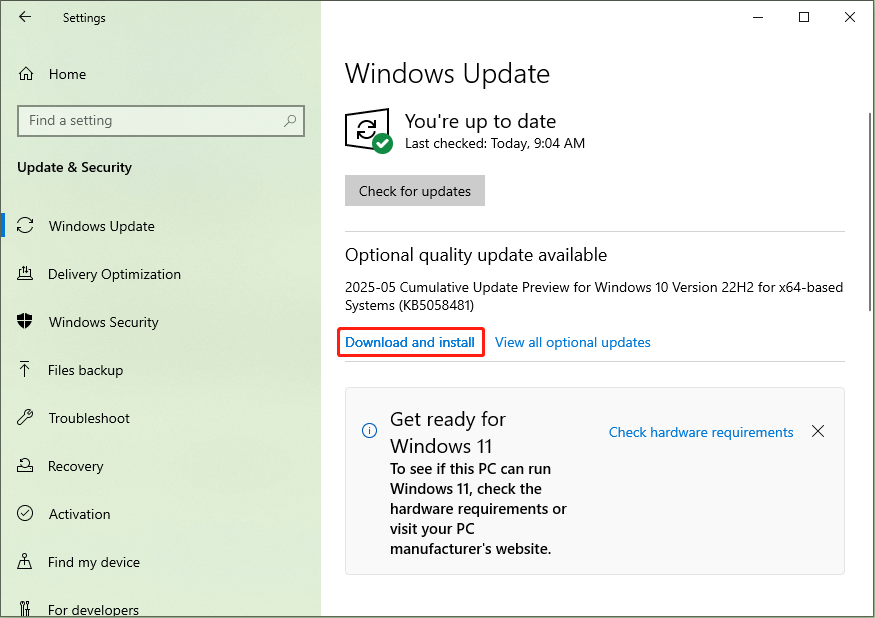Click the search magnifier icon

click(290, 121)
